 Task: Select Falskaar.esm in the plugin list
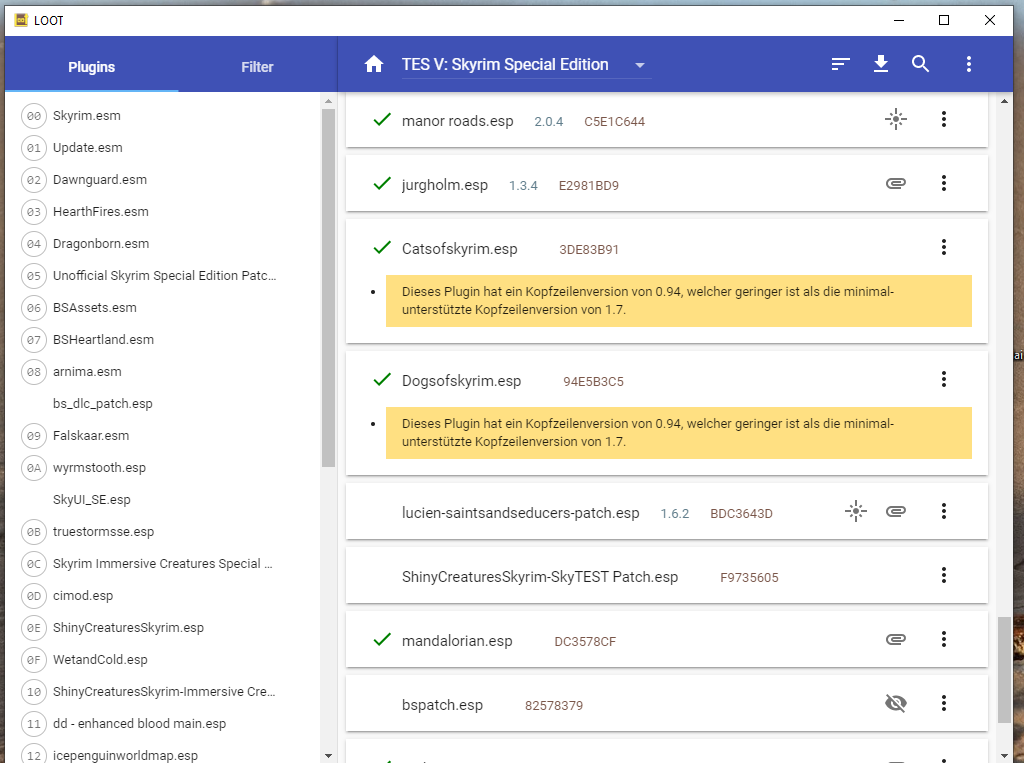(x=91, y=436)
